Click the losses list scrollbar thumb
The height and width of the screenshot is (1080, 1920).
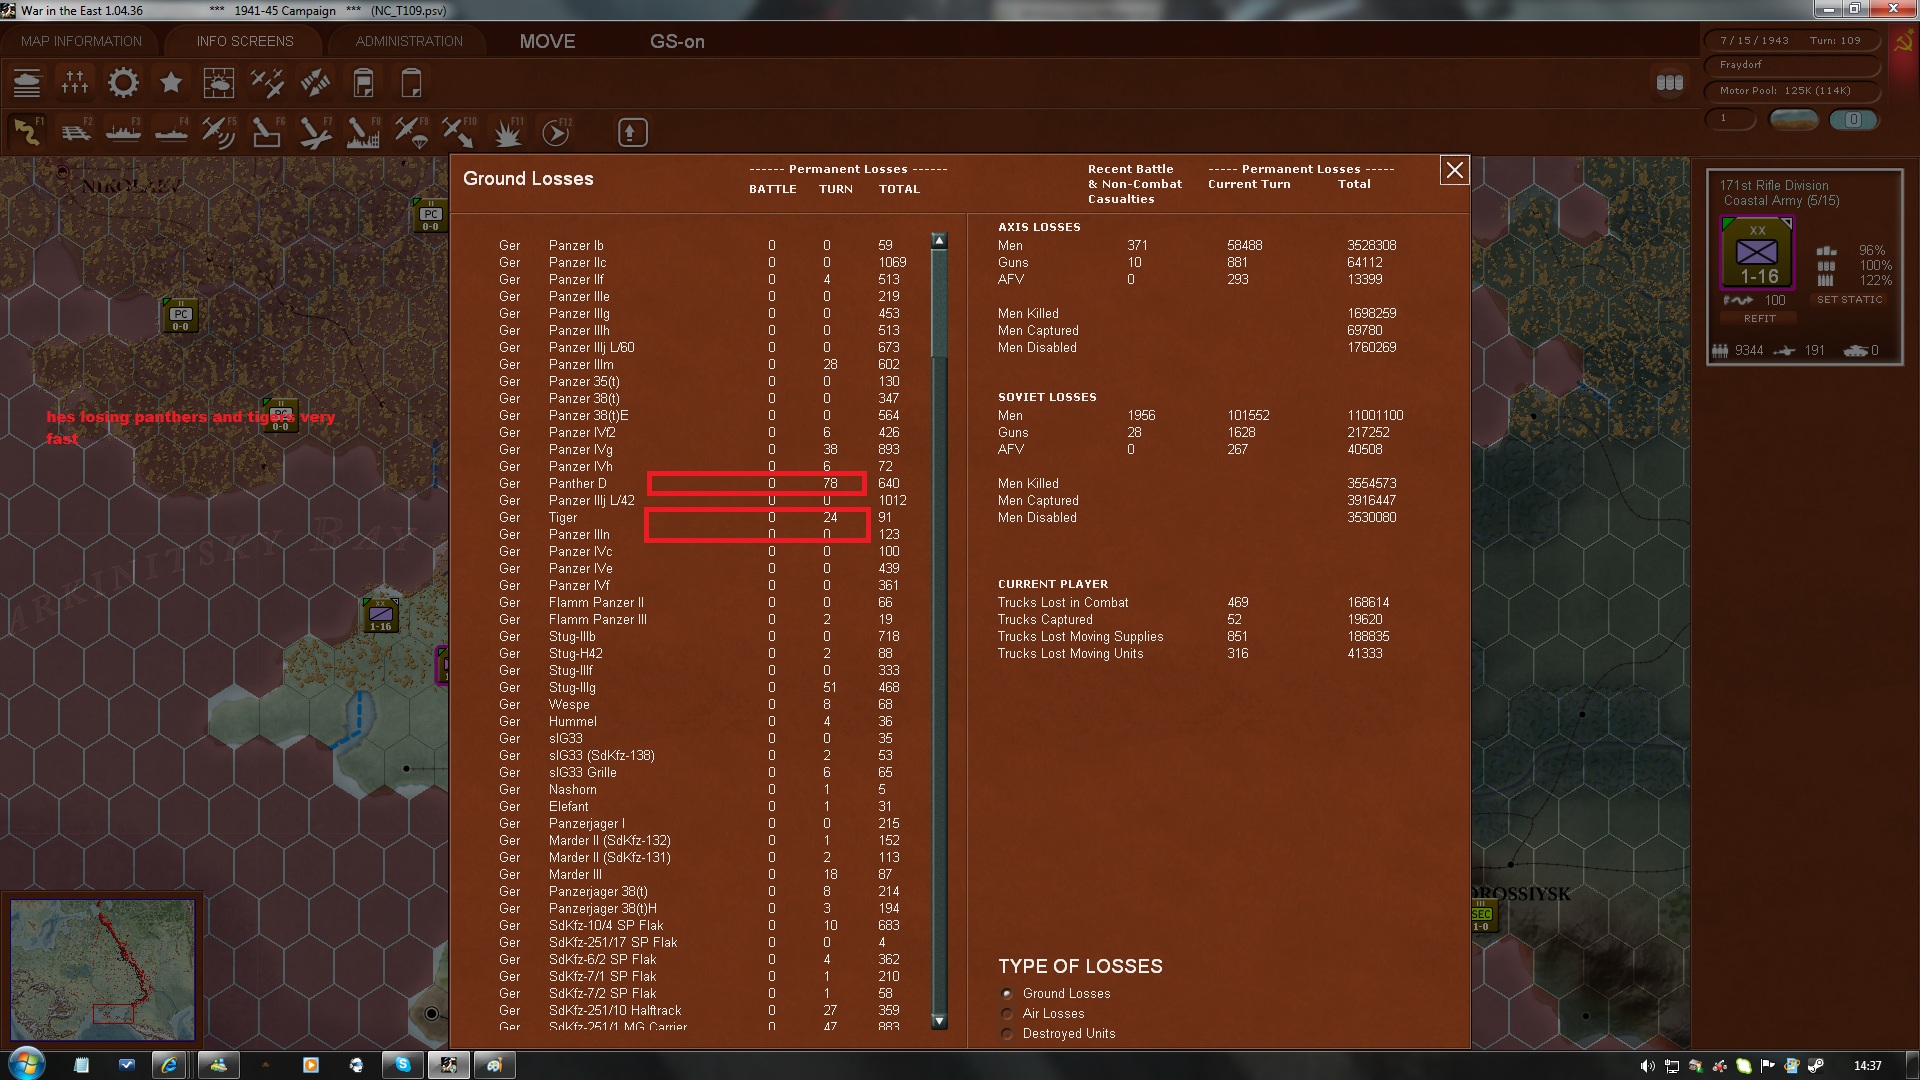point(938,302)
